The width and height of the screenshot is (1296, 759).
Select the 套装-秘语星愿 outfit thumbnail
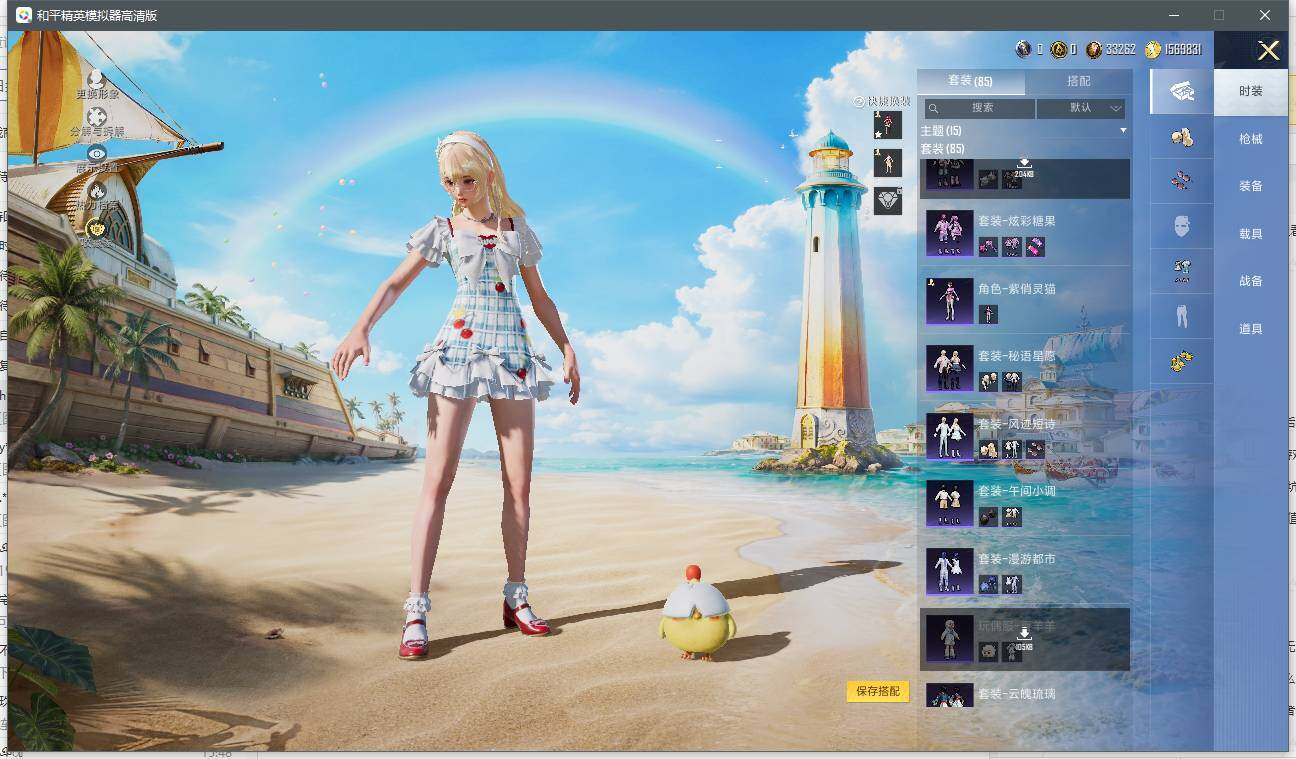coord(949,368)
